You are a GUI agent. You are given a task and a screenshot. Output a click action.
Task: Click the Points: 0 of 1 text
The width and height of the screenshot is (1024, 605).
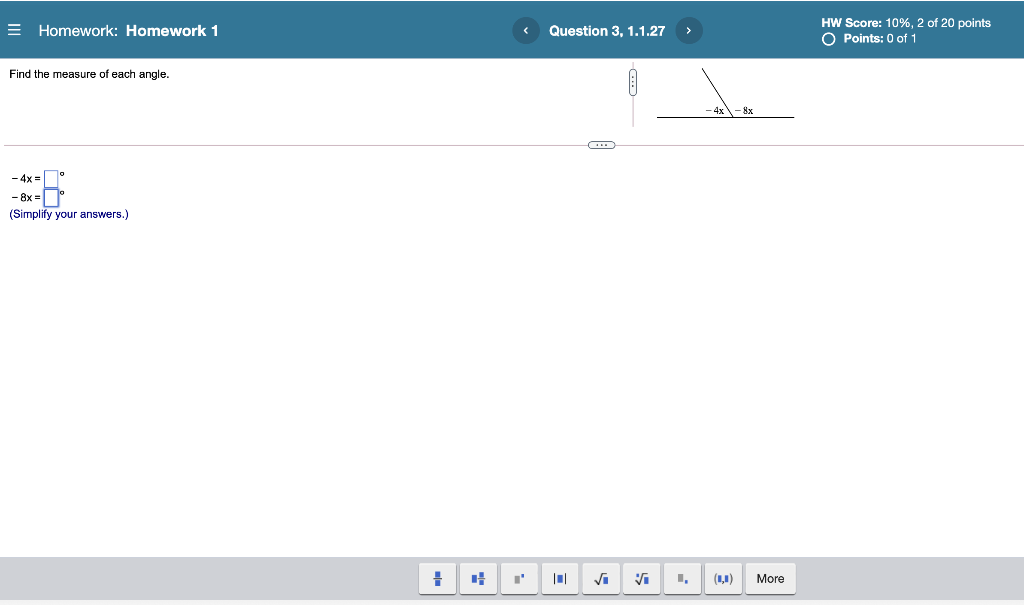(x=880, y=39)
